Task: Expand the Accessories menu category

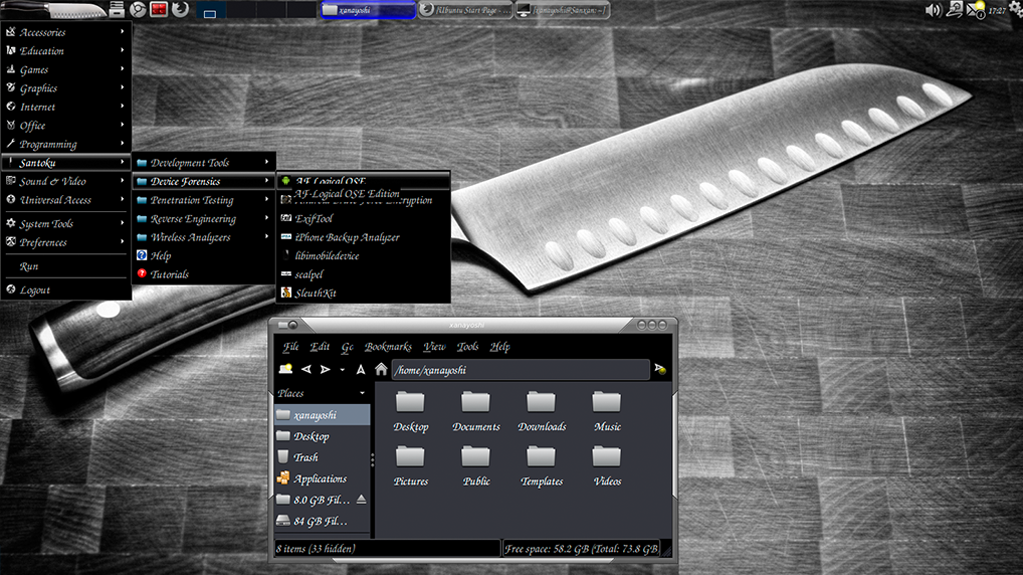Action: click(x=66, y=32)
